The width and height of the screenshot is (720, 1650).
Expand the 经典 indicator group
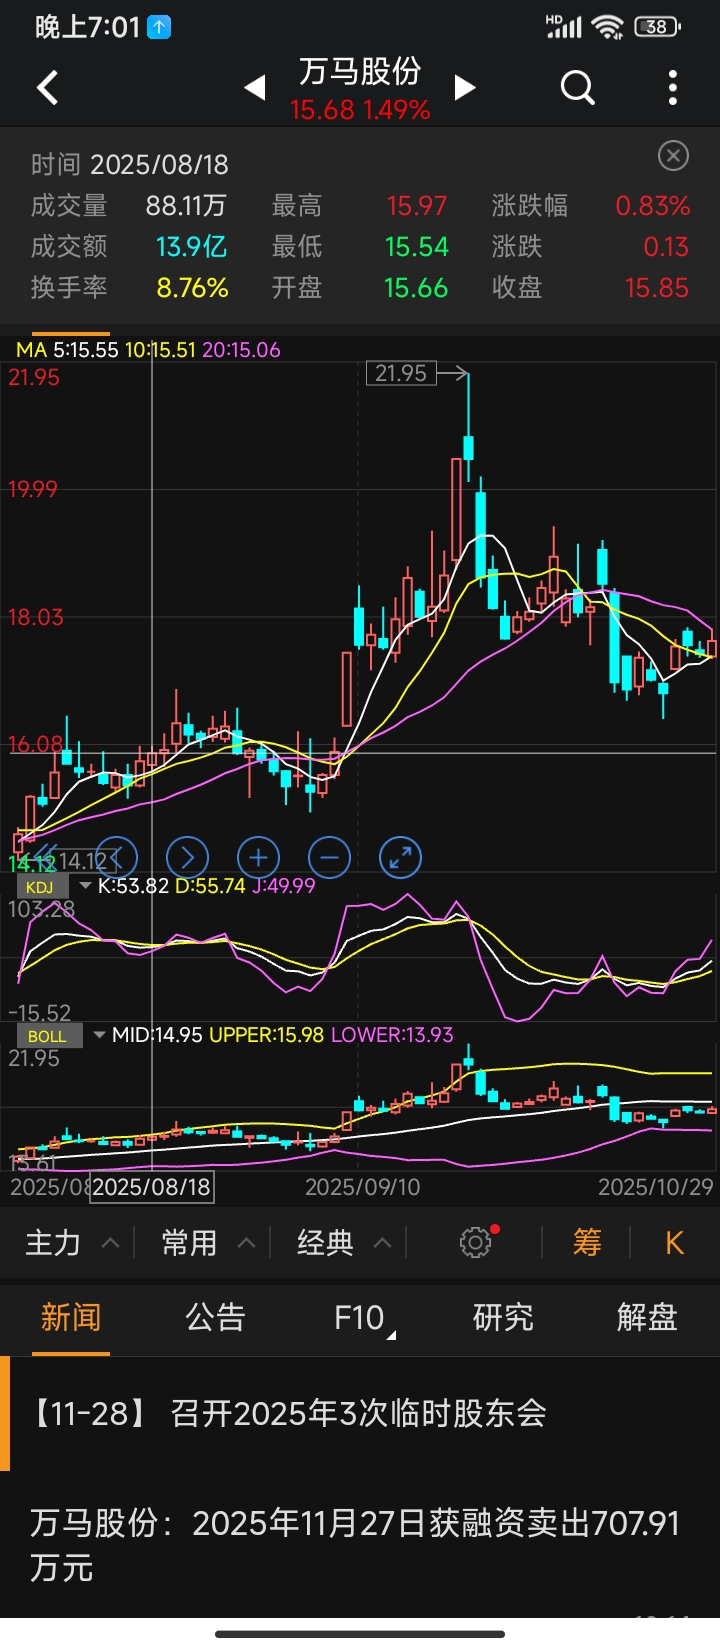coord(344,1243)
